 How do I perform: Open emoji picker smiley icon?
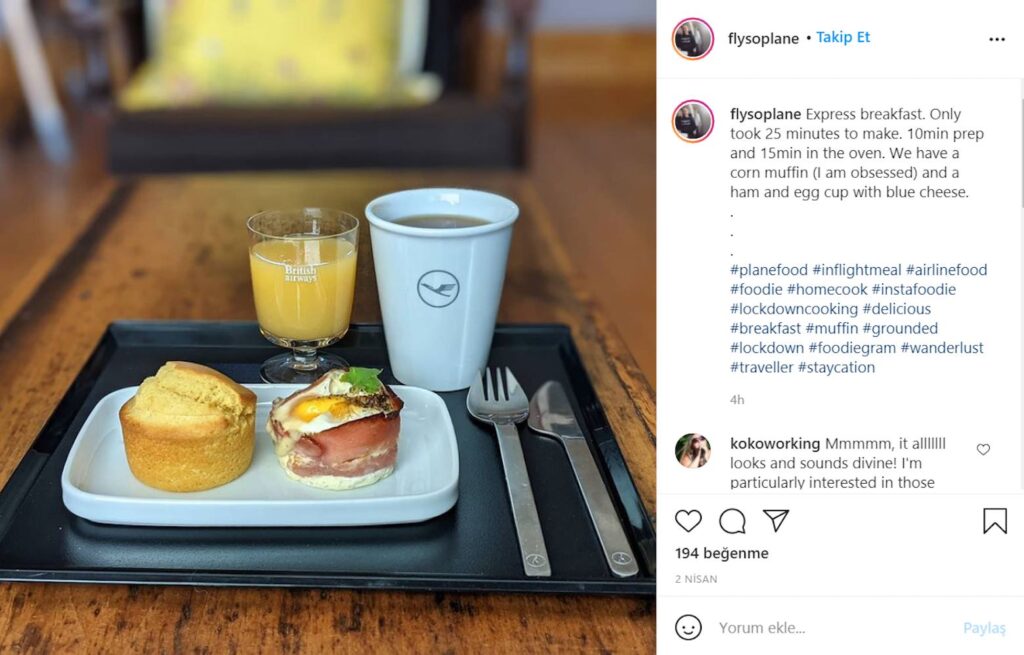[x=688, y=627]
